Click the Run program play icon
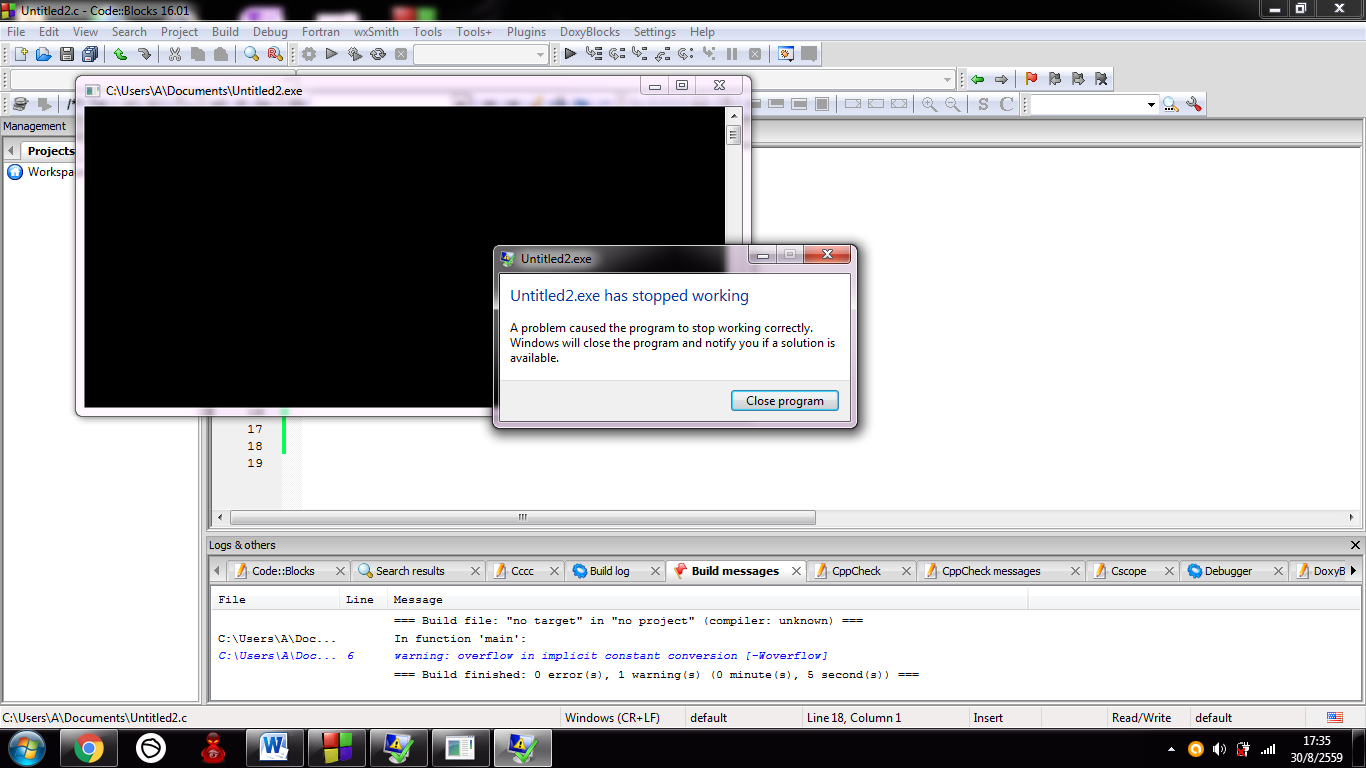 point(332,54)
